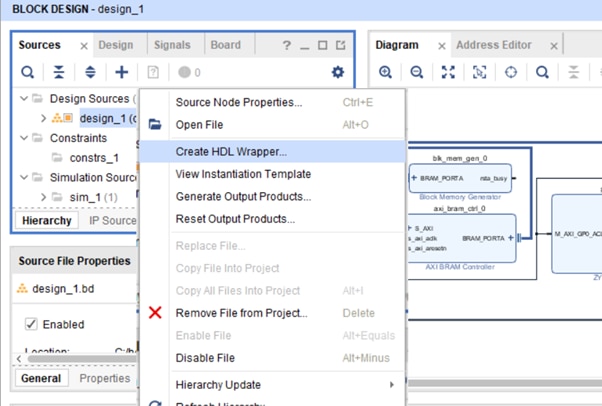Select the IP Sources bottom tab
Screen dimensions: 602x406
tap(112, 220)
